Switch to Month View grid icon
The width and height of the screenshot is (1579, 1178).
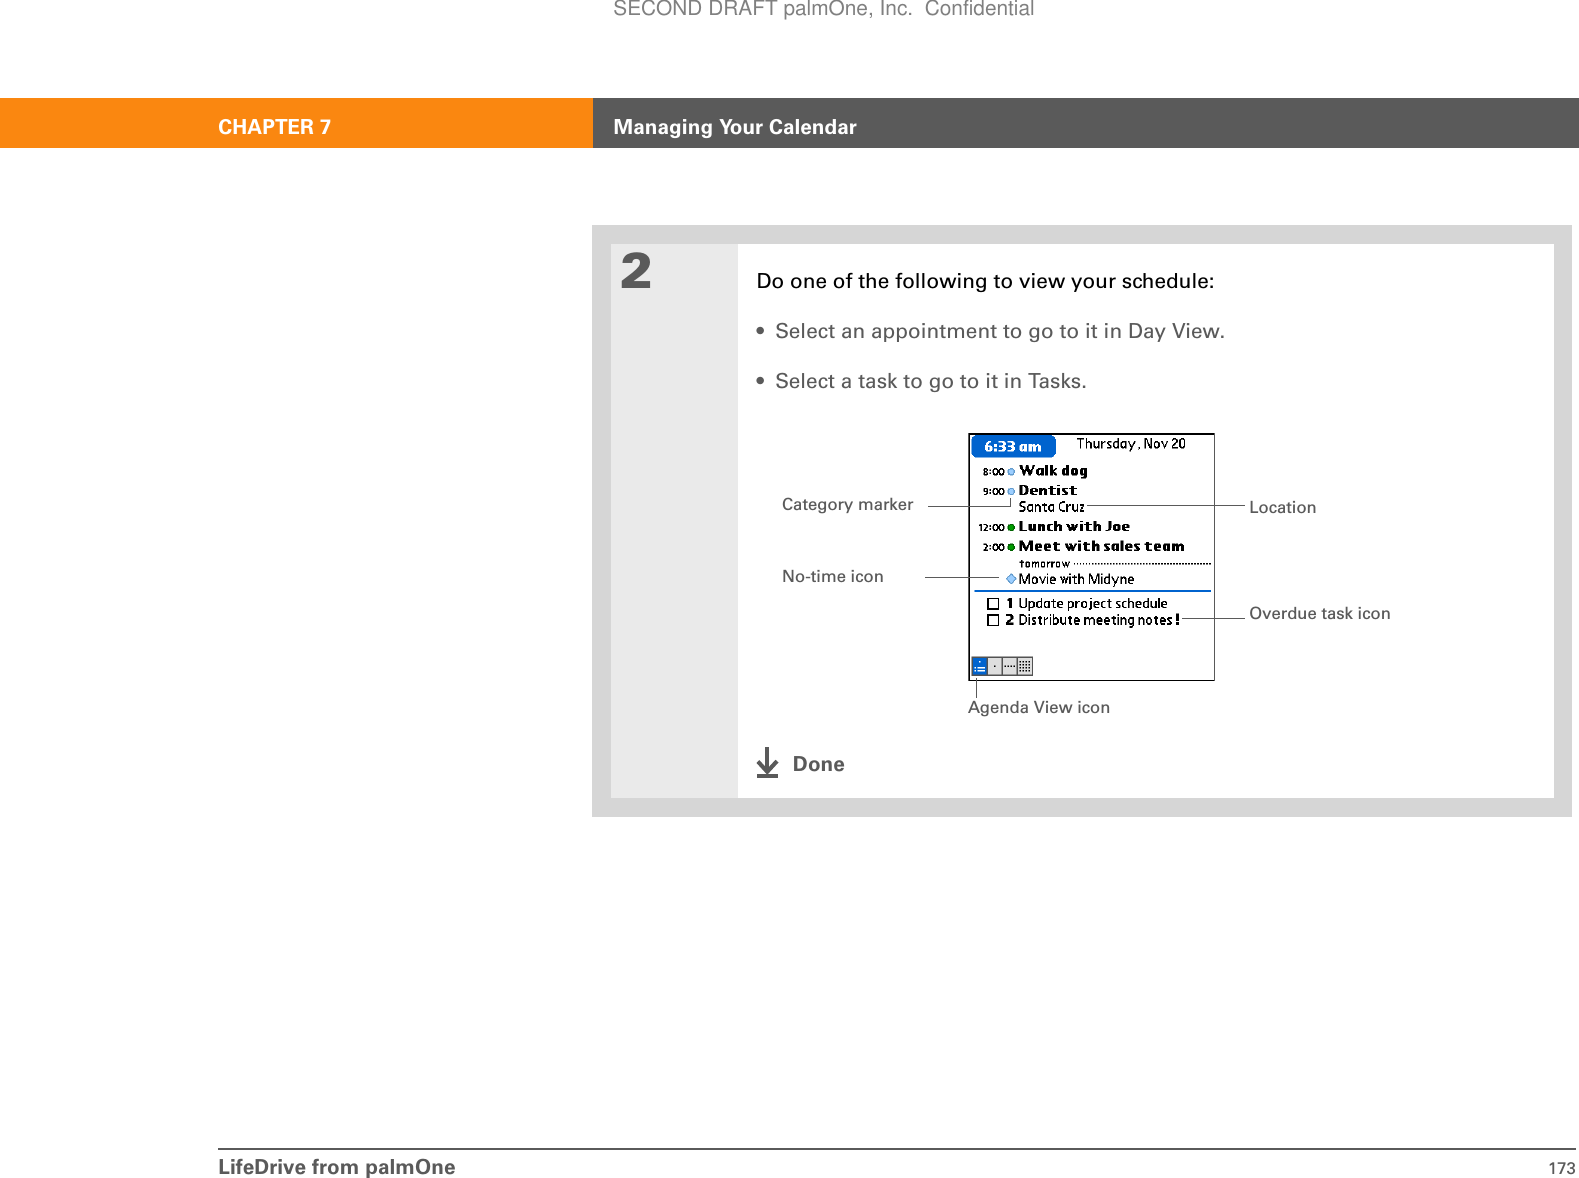1025,666
